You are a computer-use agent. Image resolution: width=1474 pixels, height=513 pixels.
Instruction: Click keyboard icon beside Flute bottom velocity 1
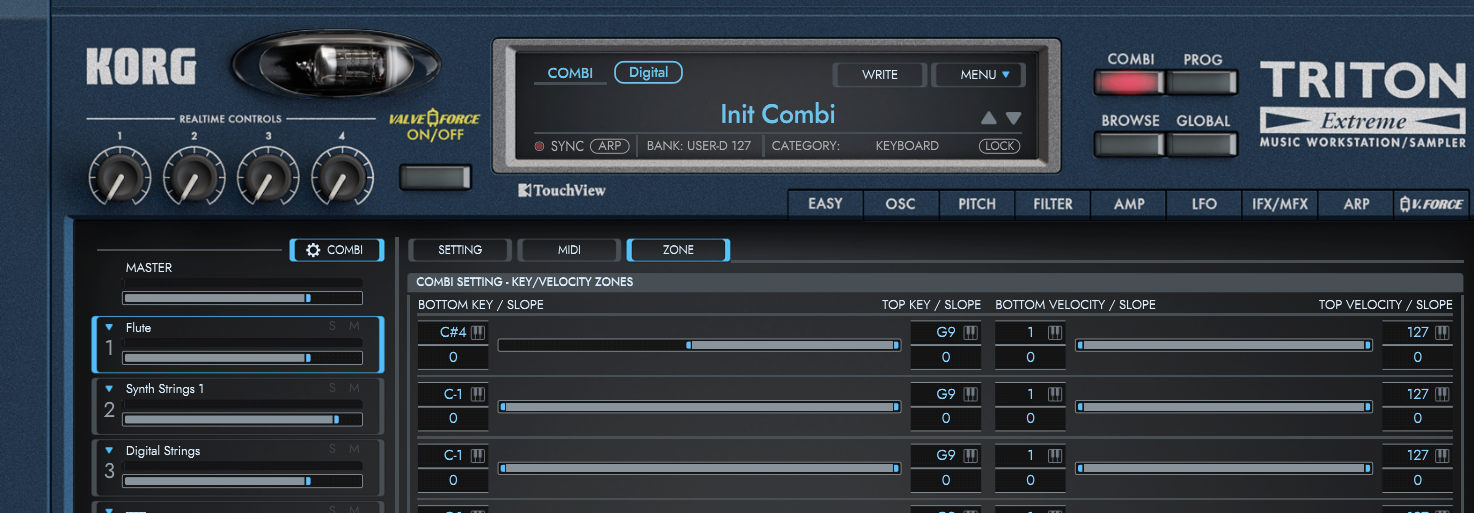tap(1055, 333)
